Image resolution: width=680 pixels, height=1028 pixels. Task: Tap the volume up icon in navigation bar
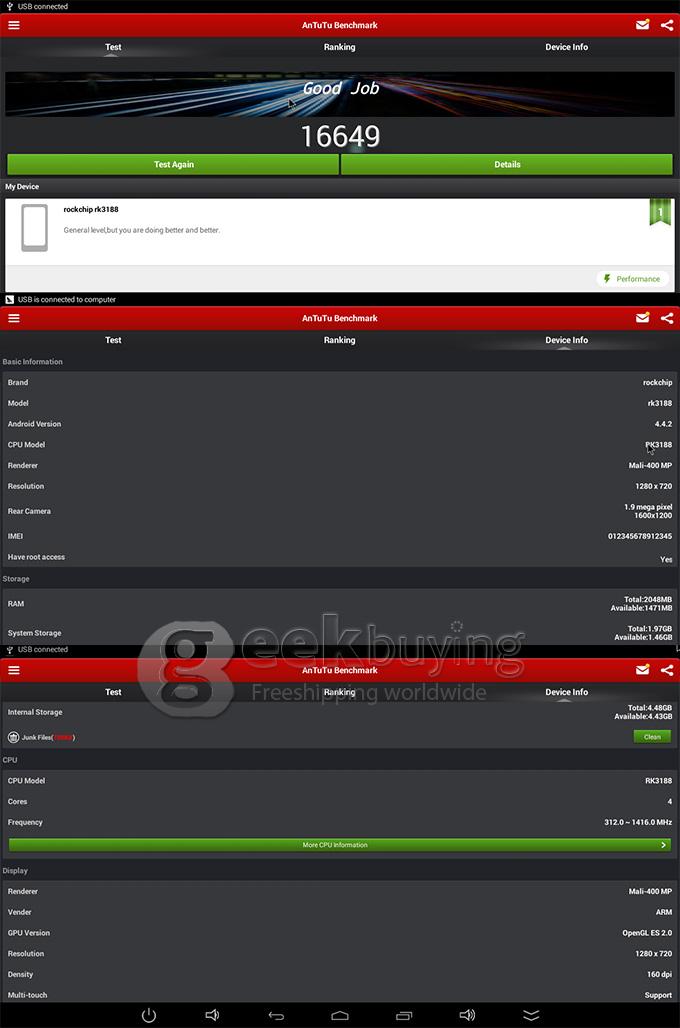[x=468, y=1015]
